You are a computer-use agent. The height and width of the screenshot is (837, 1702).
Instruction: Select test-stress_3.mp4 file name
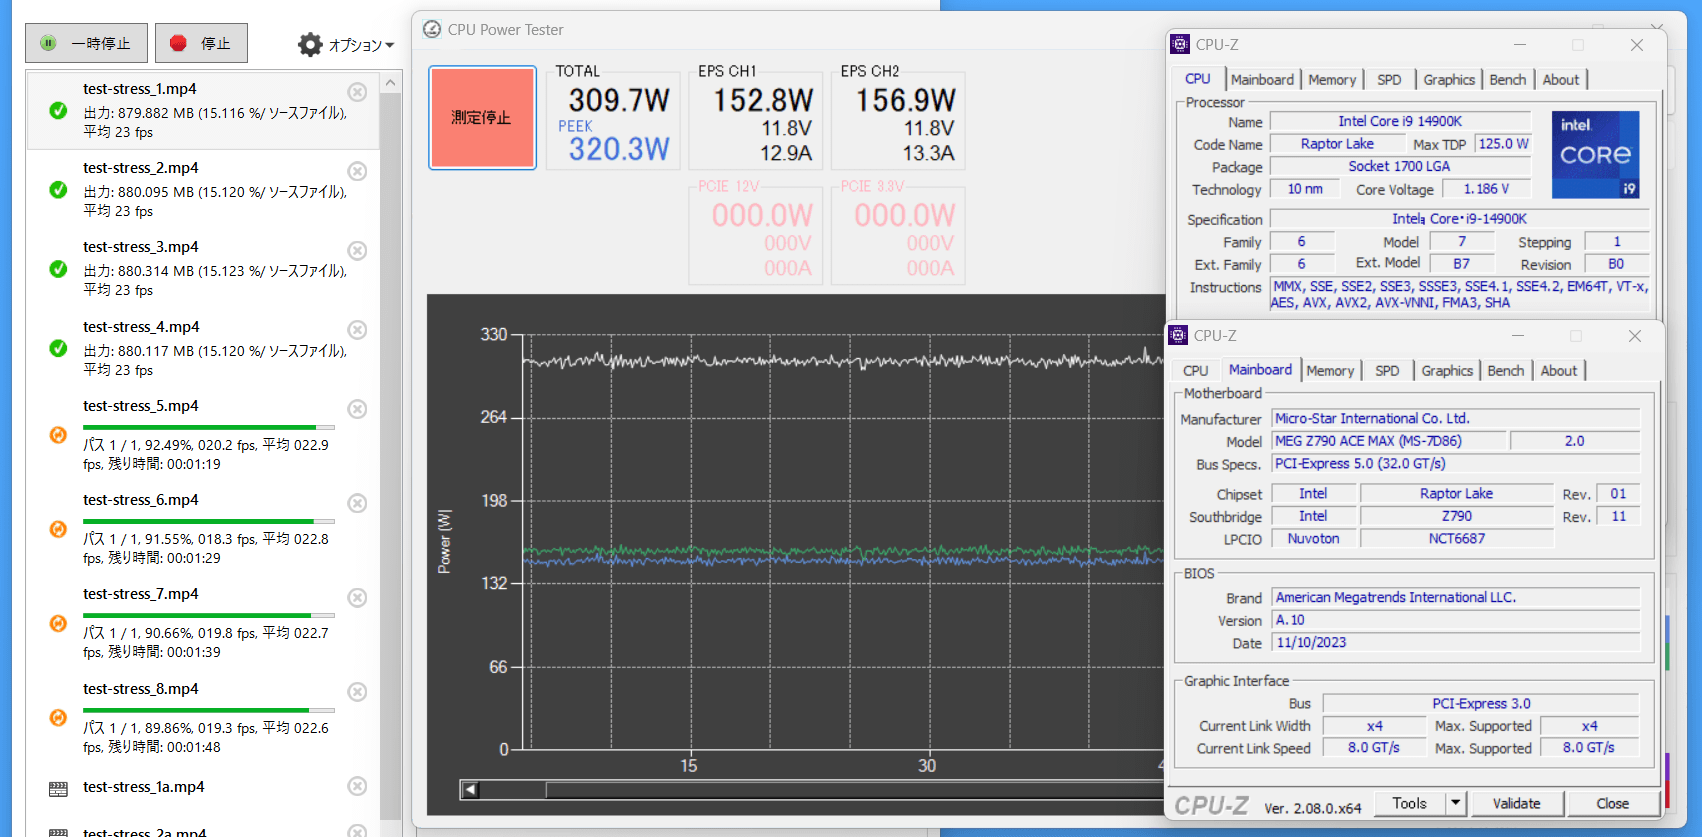[141, 247]
